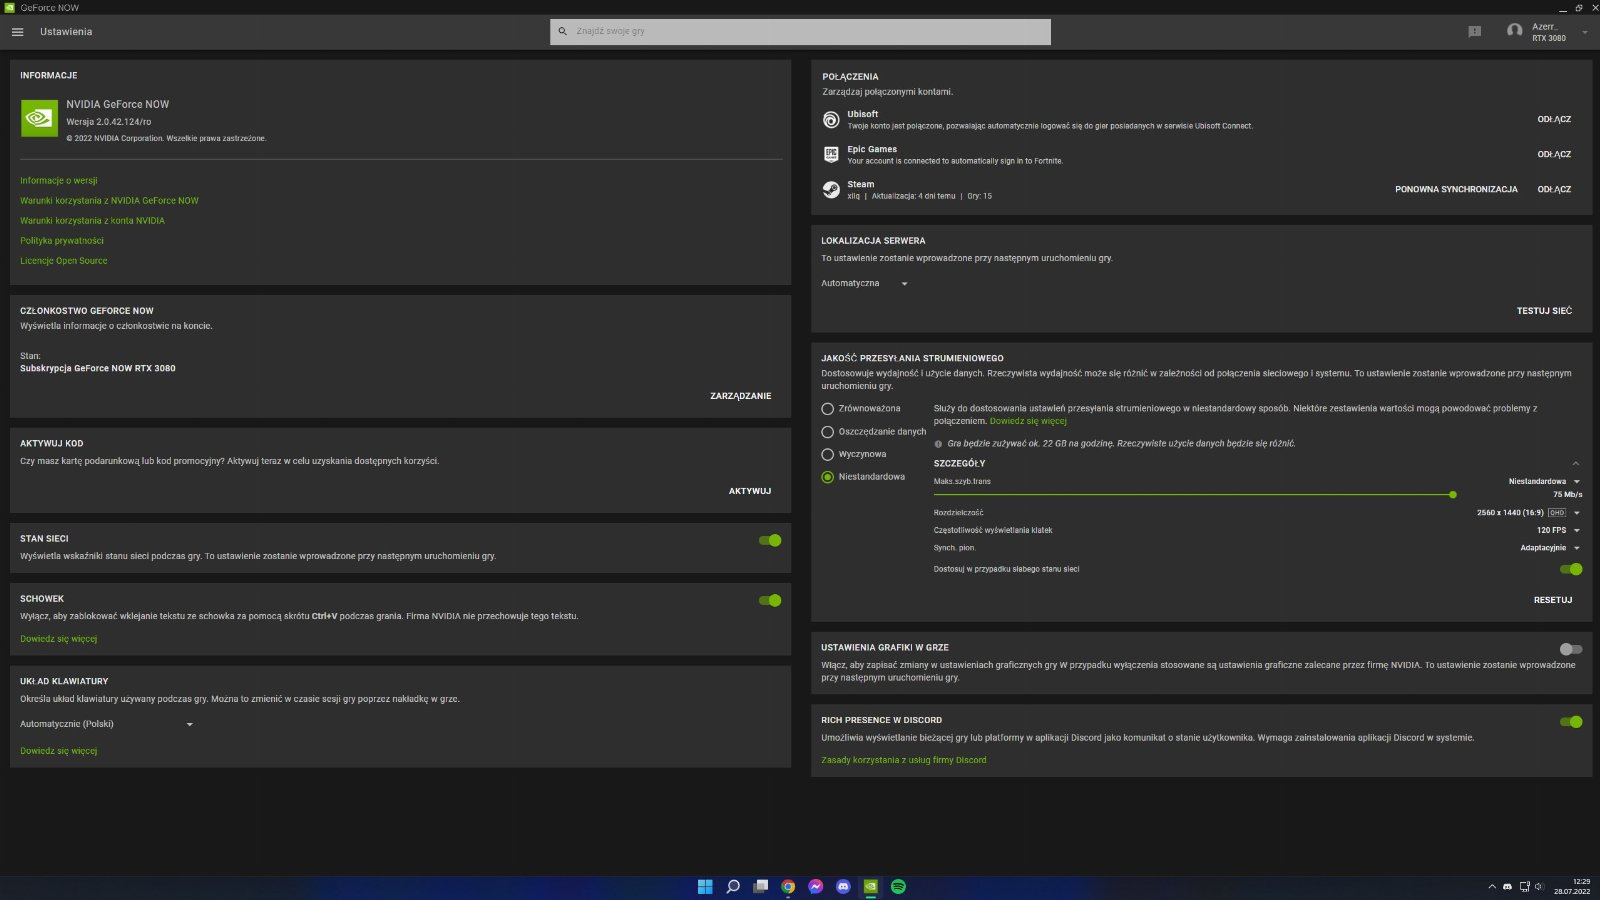
Task: Open the Windows Start menu
Action: (705, 887)
